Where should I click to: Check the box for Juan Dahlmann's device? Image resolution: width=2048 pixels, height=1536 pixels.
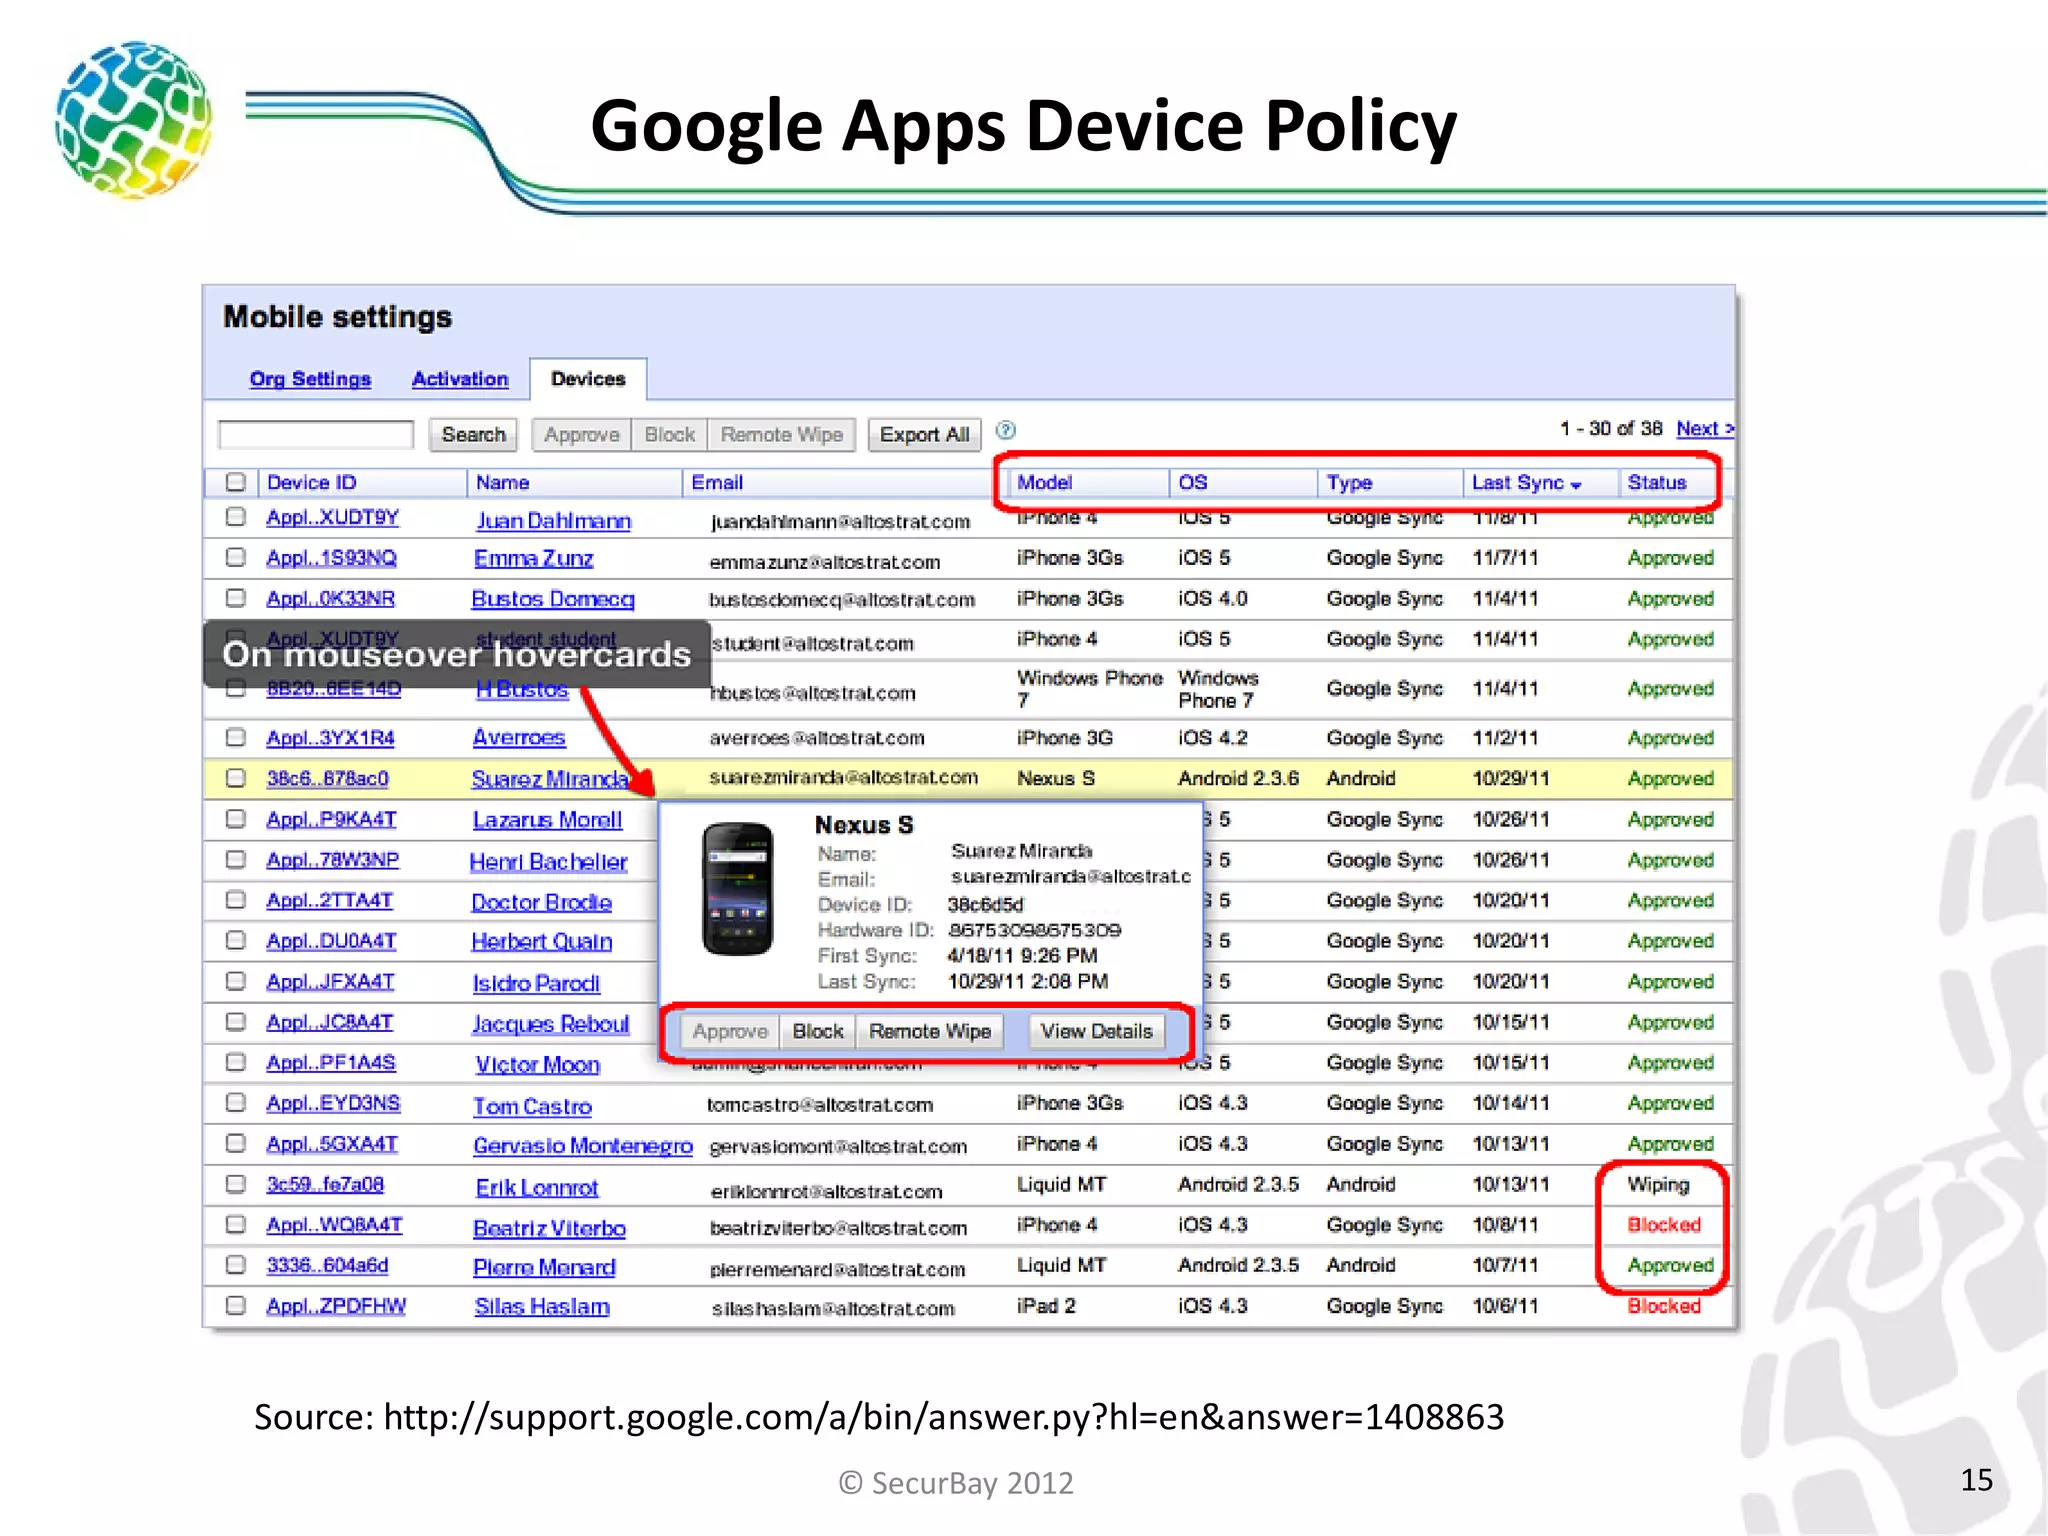(236, 517)
